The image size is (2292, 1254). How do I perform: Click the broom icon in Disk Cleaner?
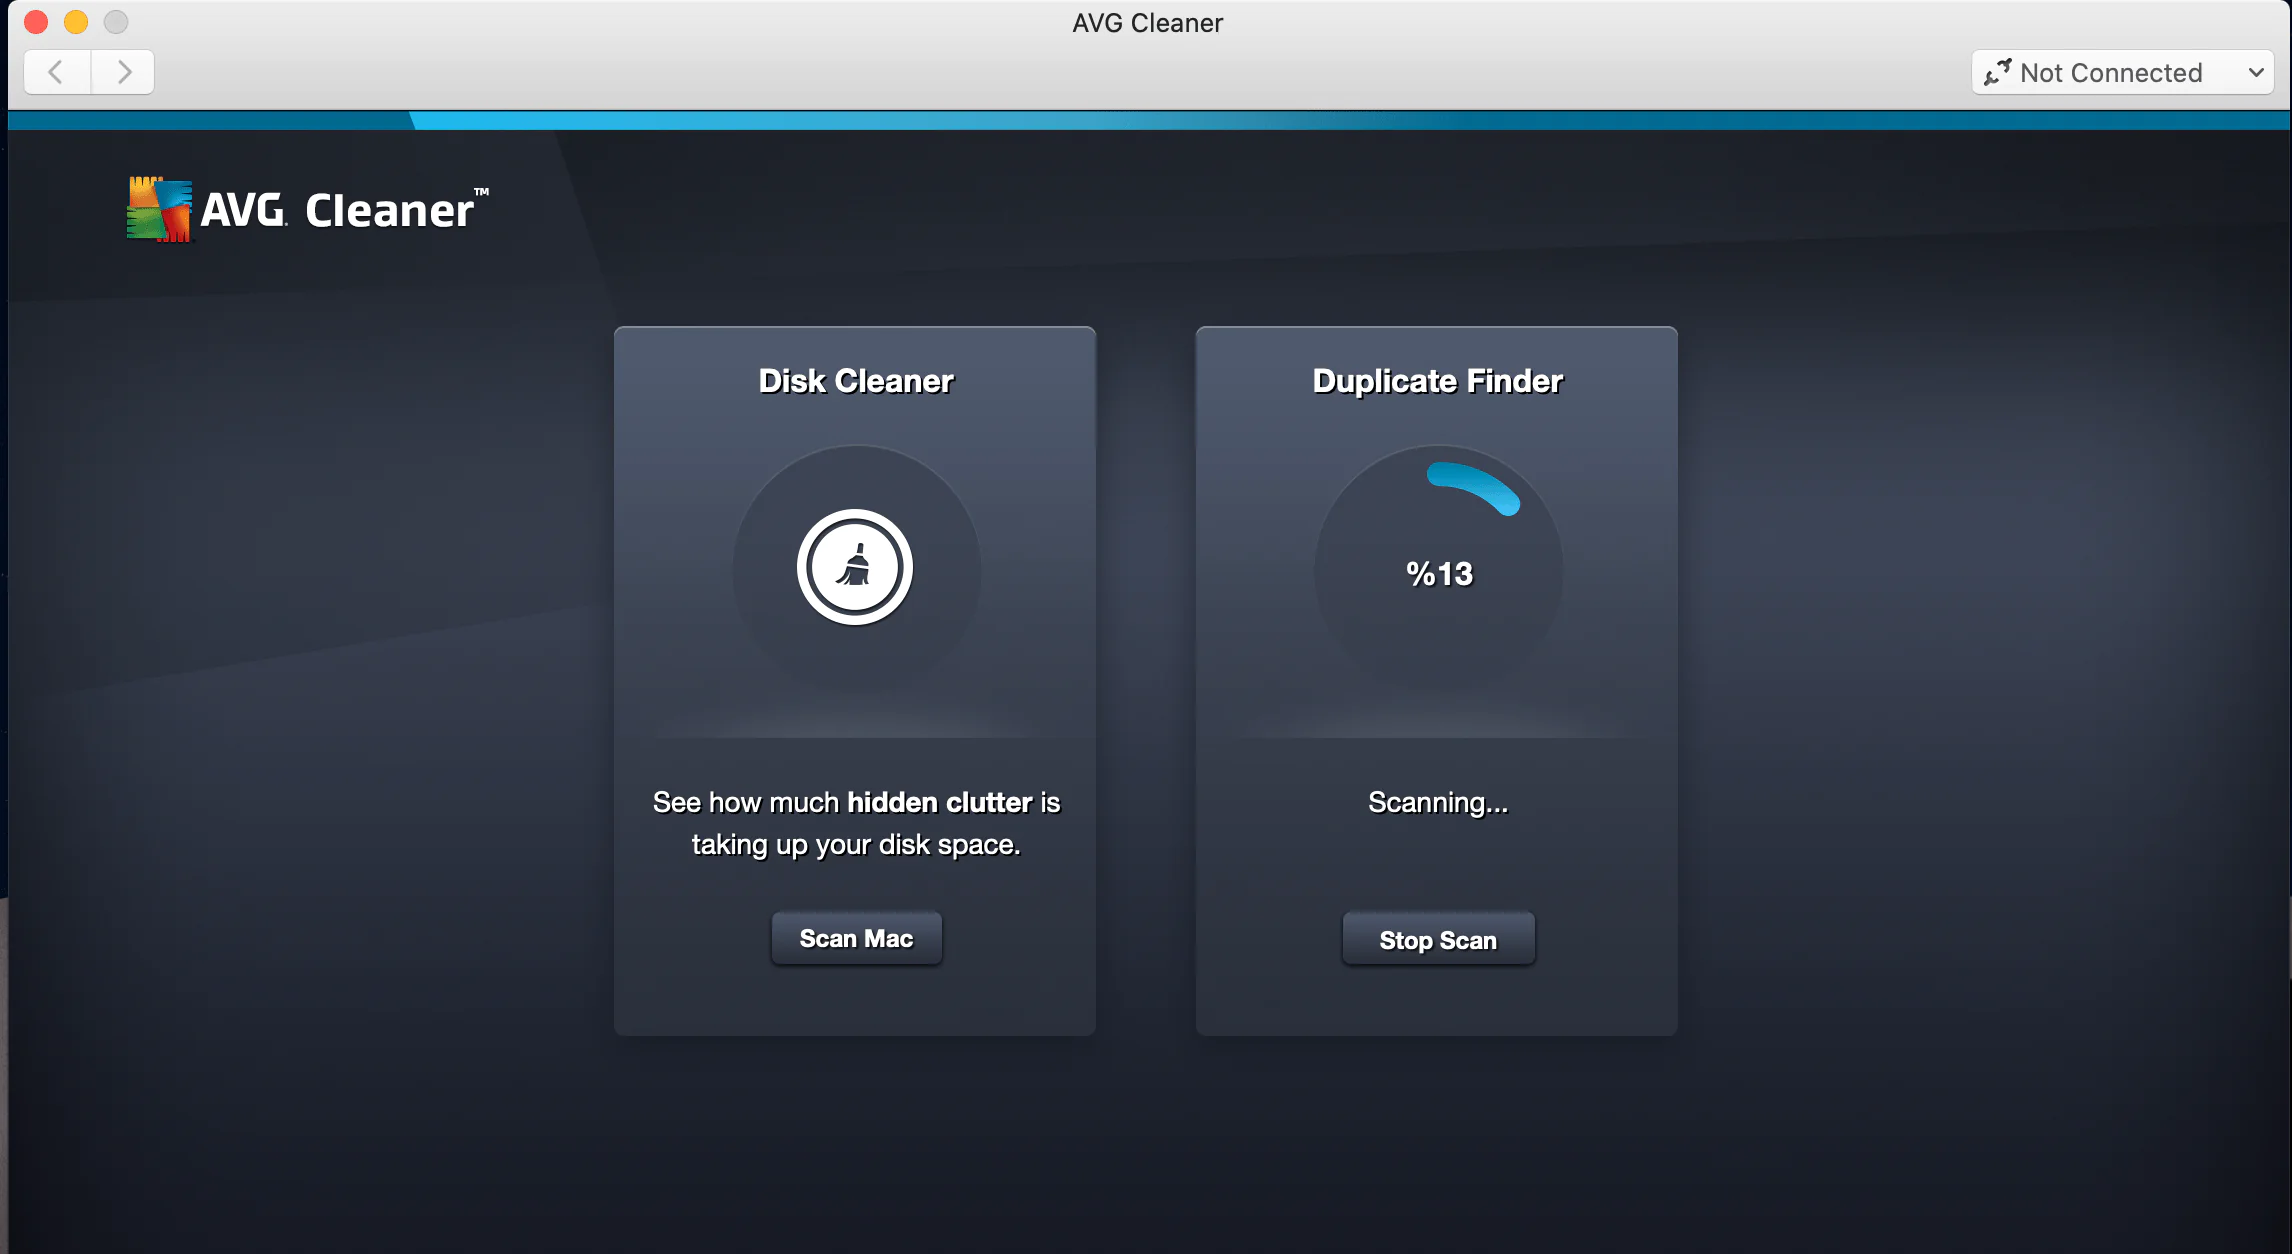tap(855, 567)
